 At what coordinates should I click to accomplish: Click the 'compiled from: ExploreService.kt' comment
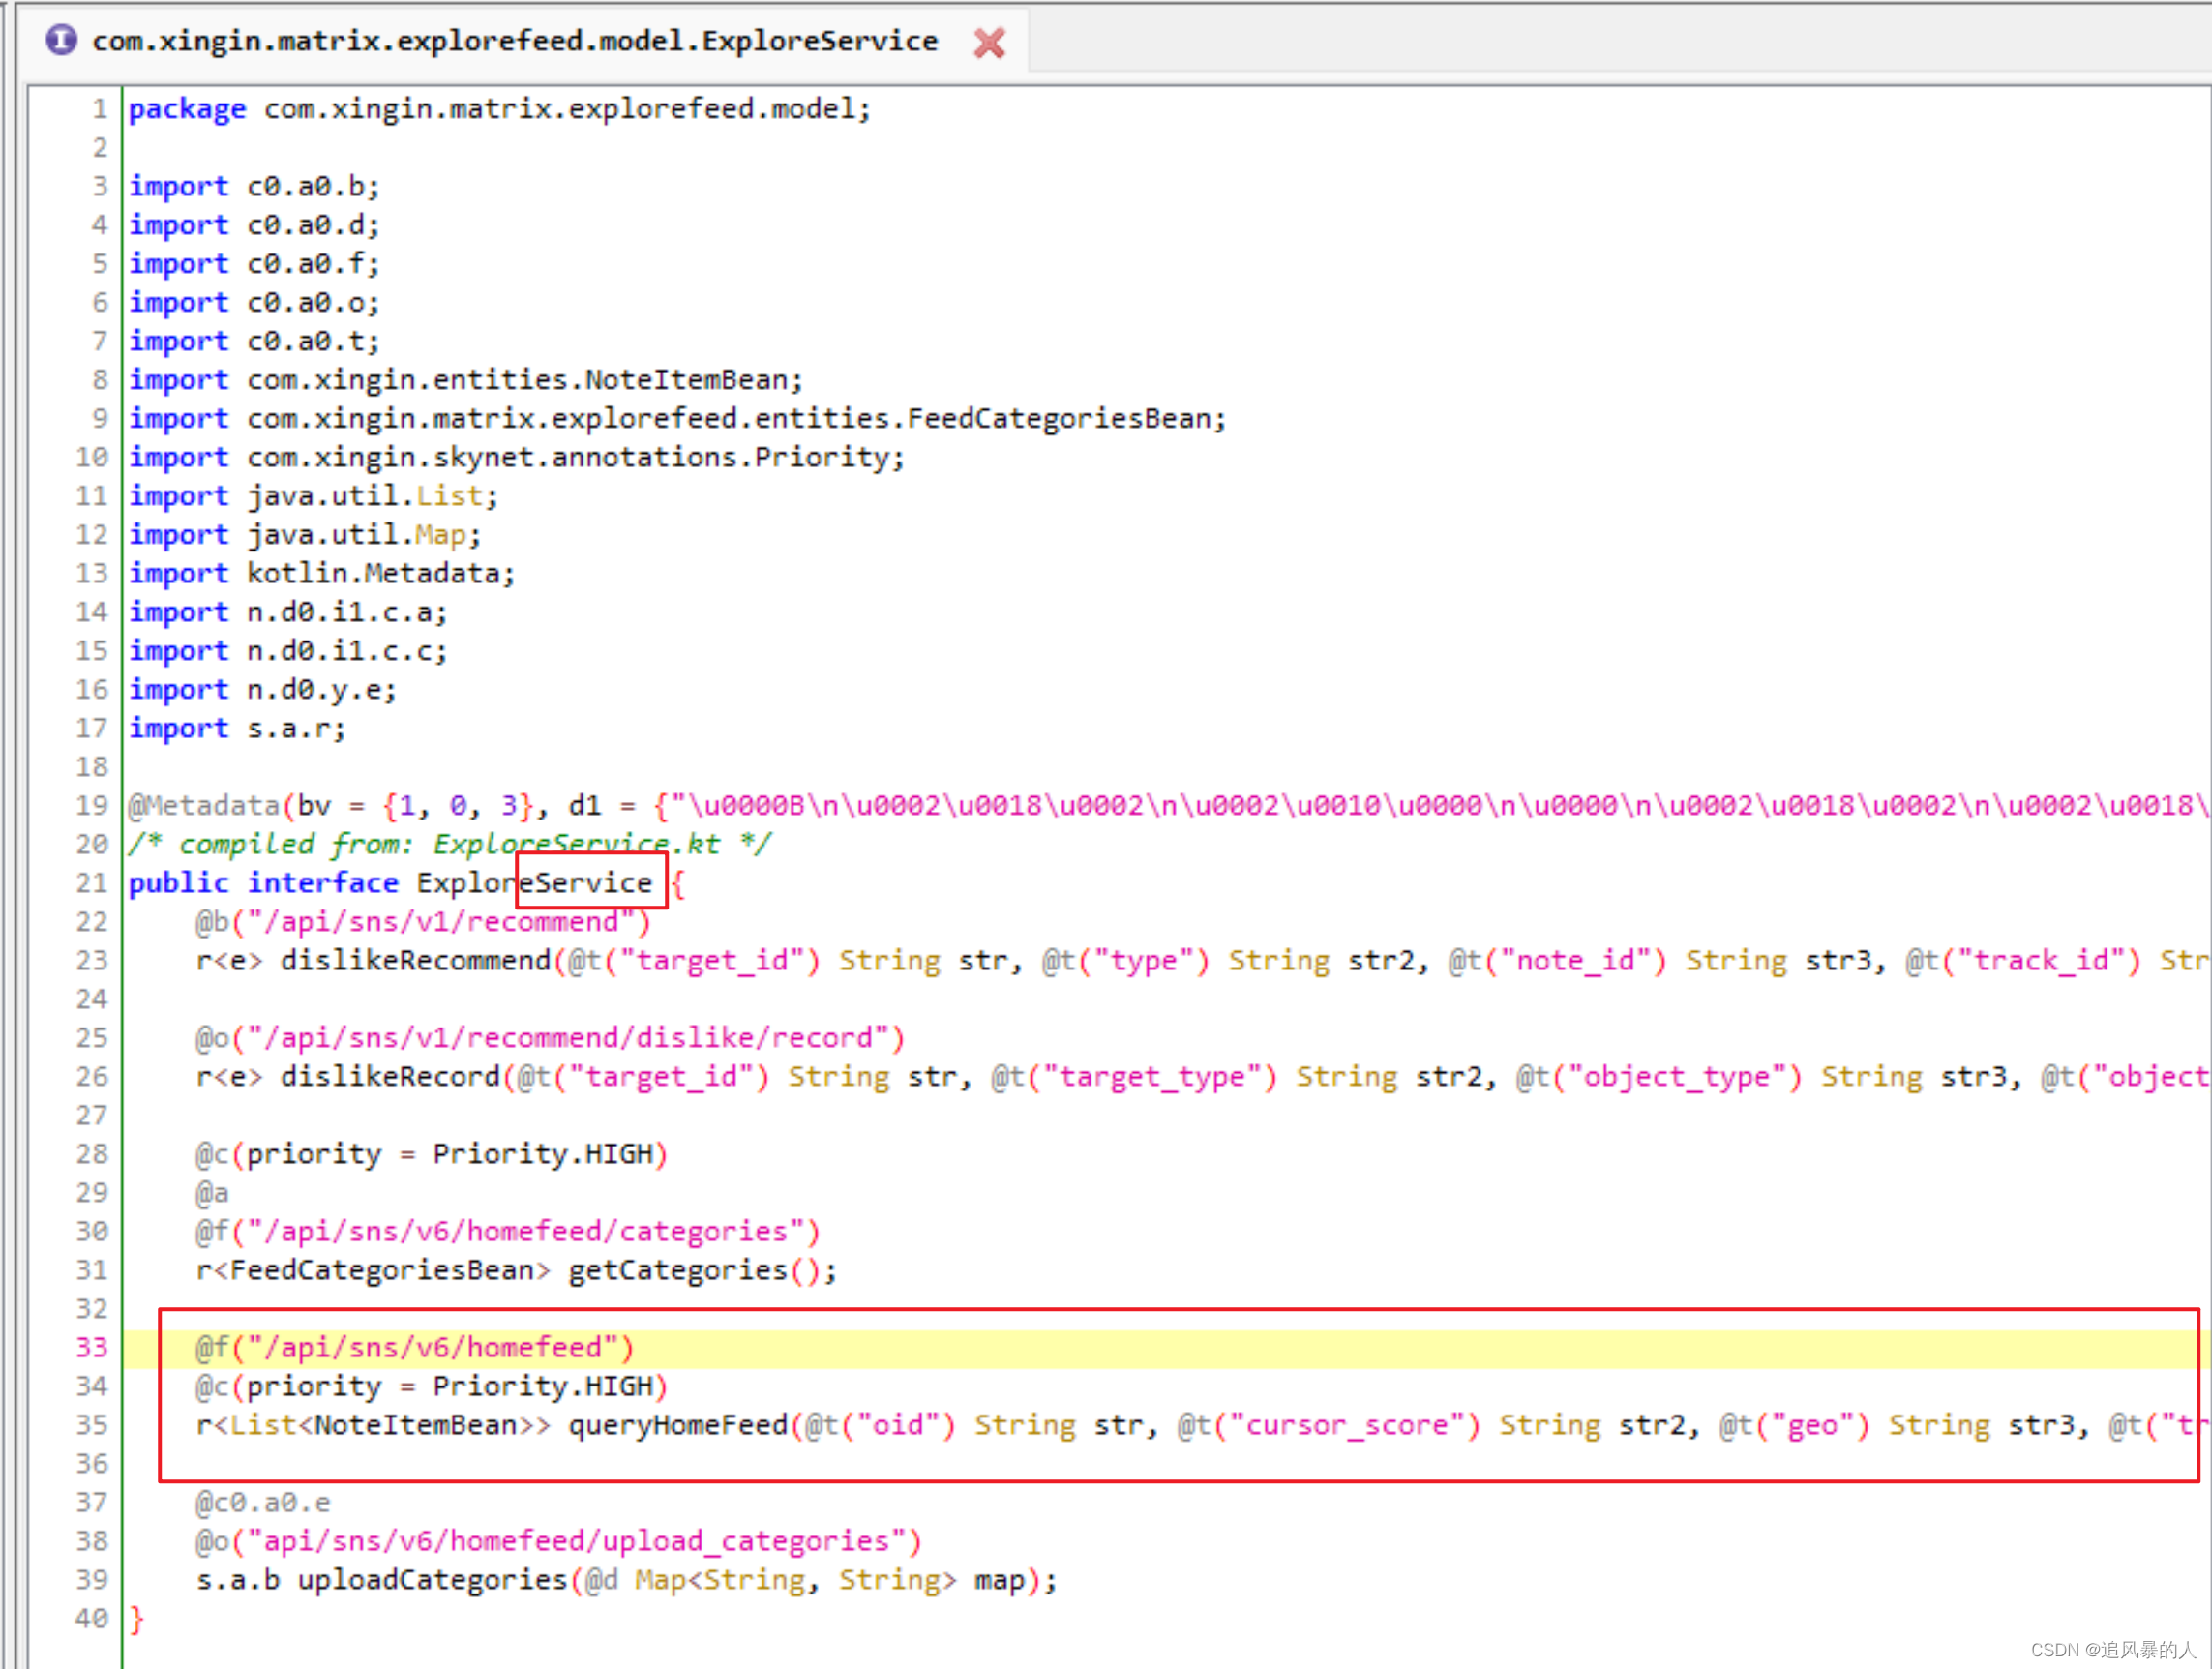tap(449, 845)
